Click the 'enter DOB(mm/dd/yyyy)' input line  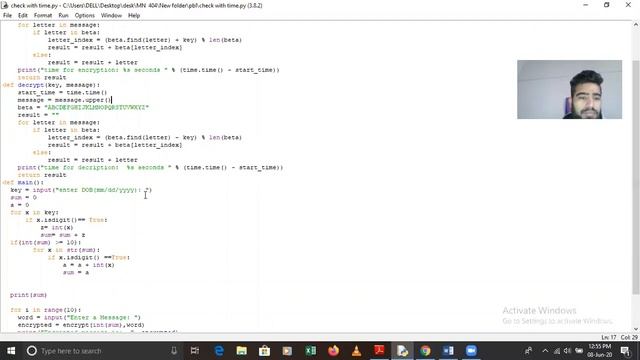pos(81,190)
